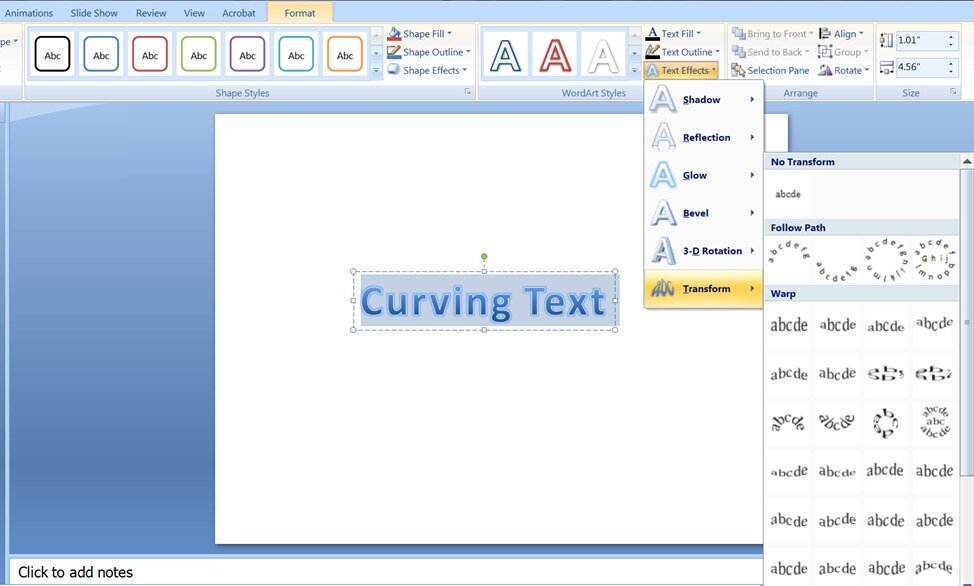Screen dimensions: 974x586
Task: Choose the orange outlined shape style preset
Action: pos(345,55)
